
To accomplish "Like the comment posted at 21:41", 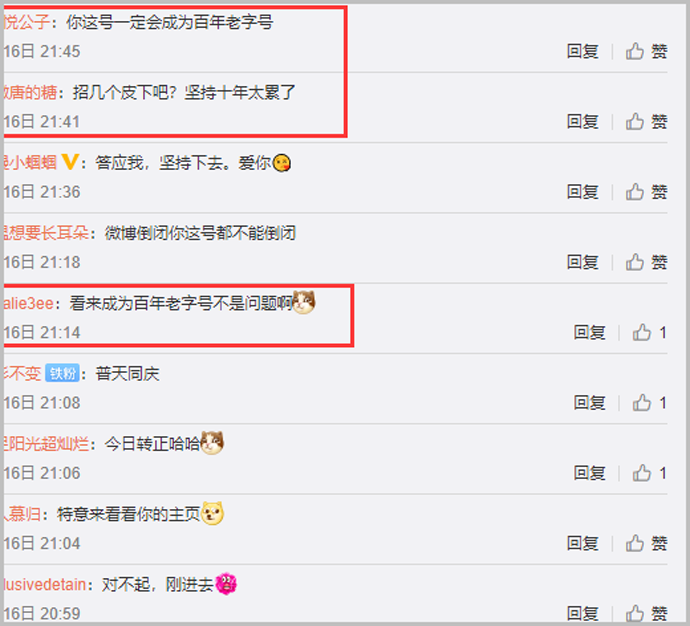I will (646, 121).
